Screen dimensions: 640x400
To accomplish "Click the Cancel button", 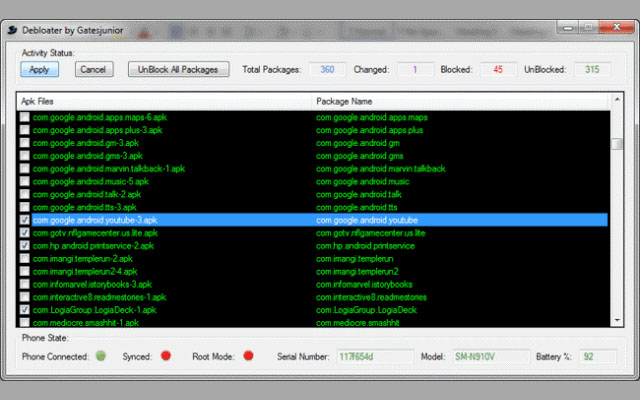I will pos(94,69).
